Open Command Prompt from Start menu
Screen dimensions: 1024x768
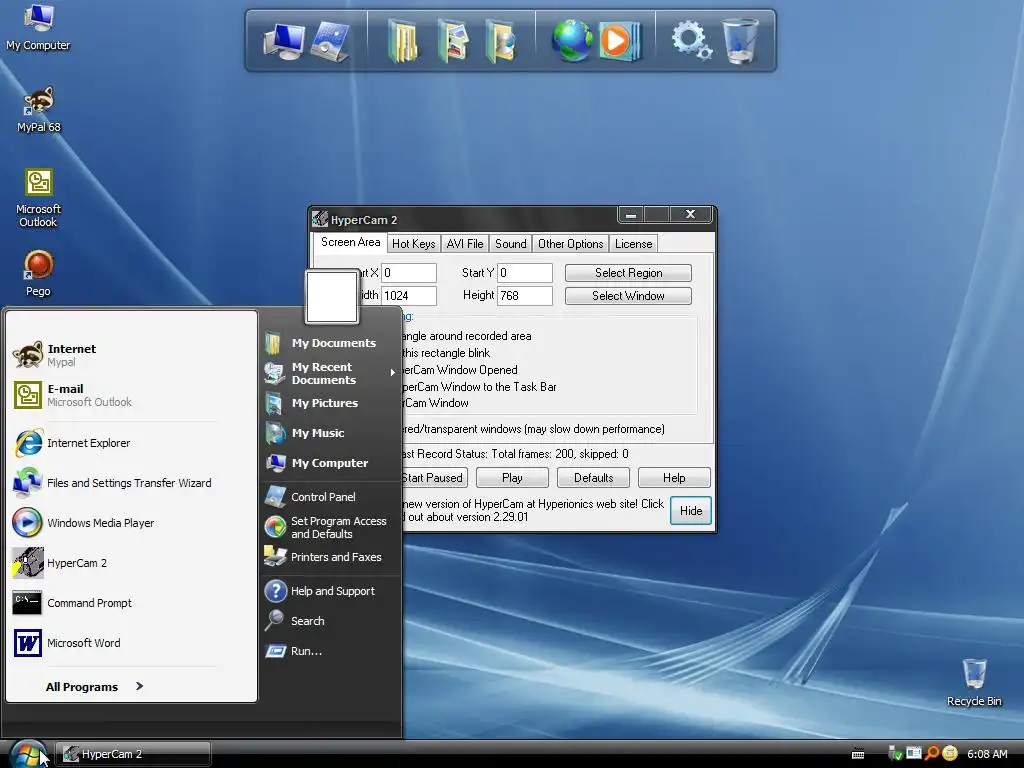point(131,603)
